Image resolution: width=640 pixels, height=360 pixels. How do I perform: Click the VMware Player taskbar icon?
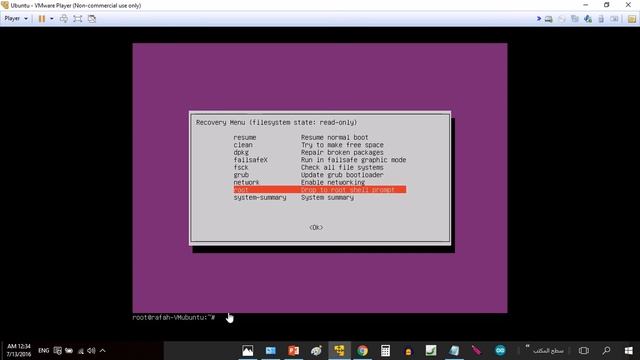coord(339,351)
